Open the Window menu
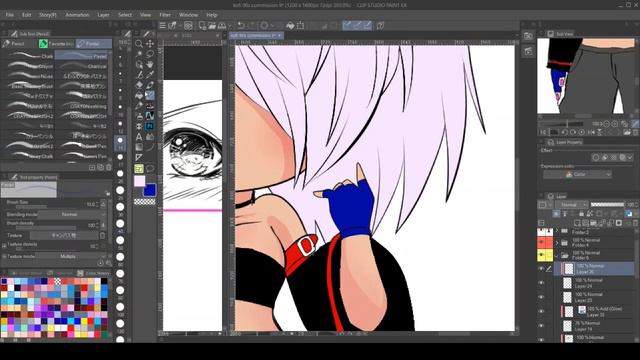640x360 pixels. [x=189, y=15]
